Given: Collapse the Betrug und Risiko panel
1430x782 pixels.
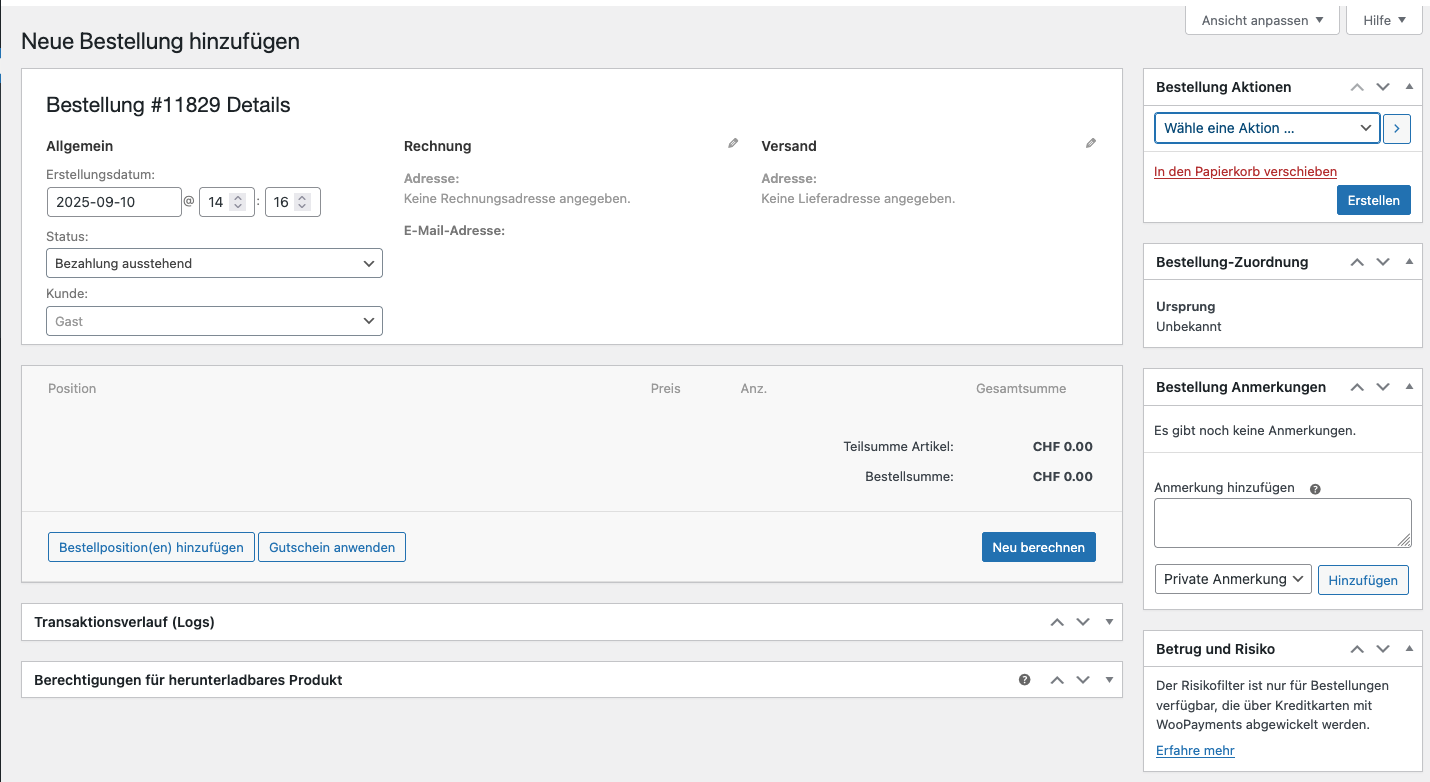Looking at the screenshot, I should click(x=1409, y=649).
